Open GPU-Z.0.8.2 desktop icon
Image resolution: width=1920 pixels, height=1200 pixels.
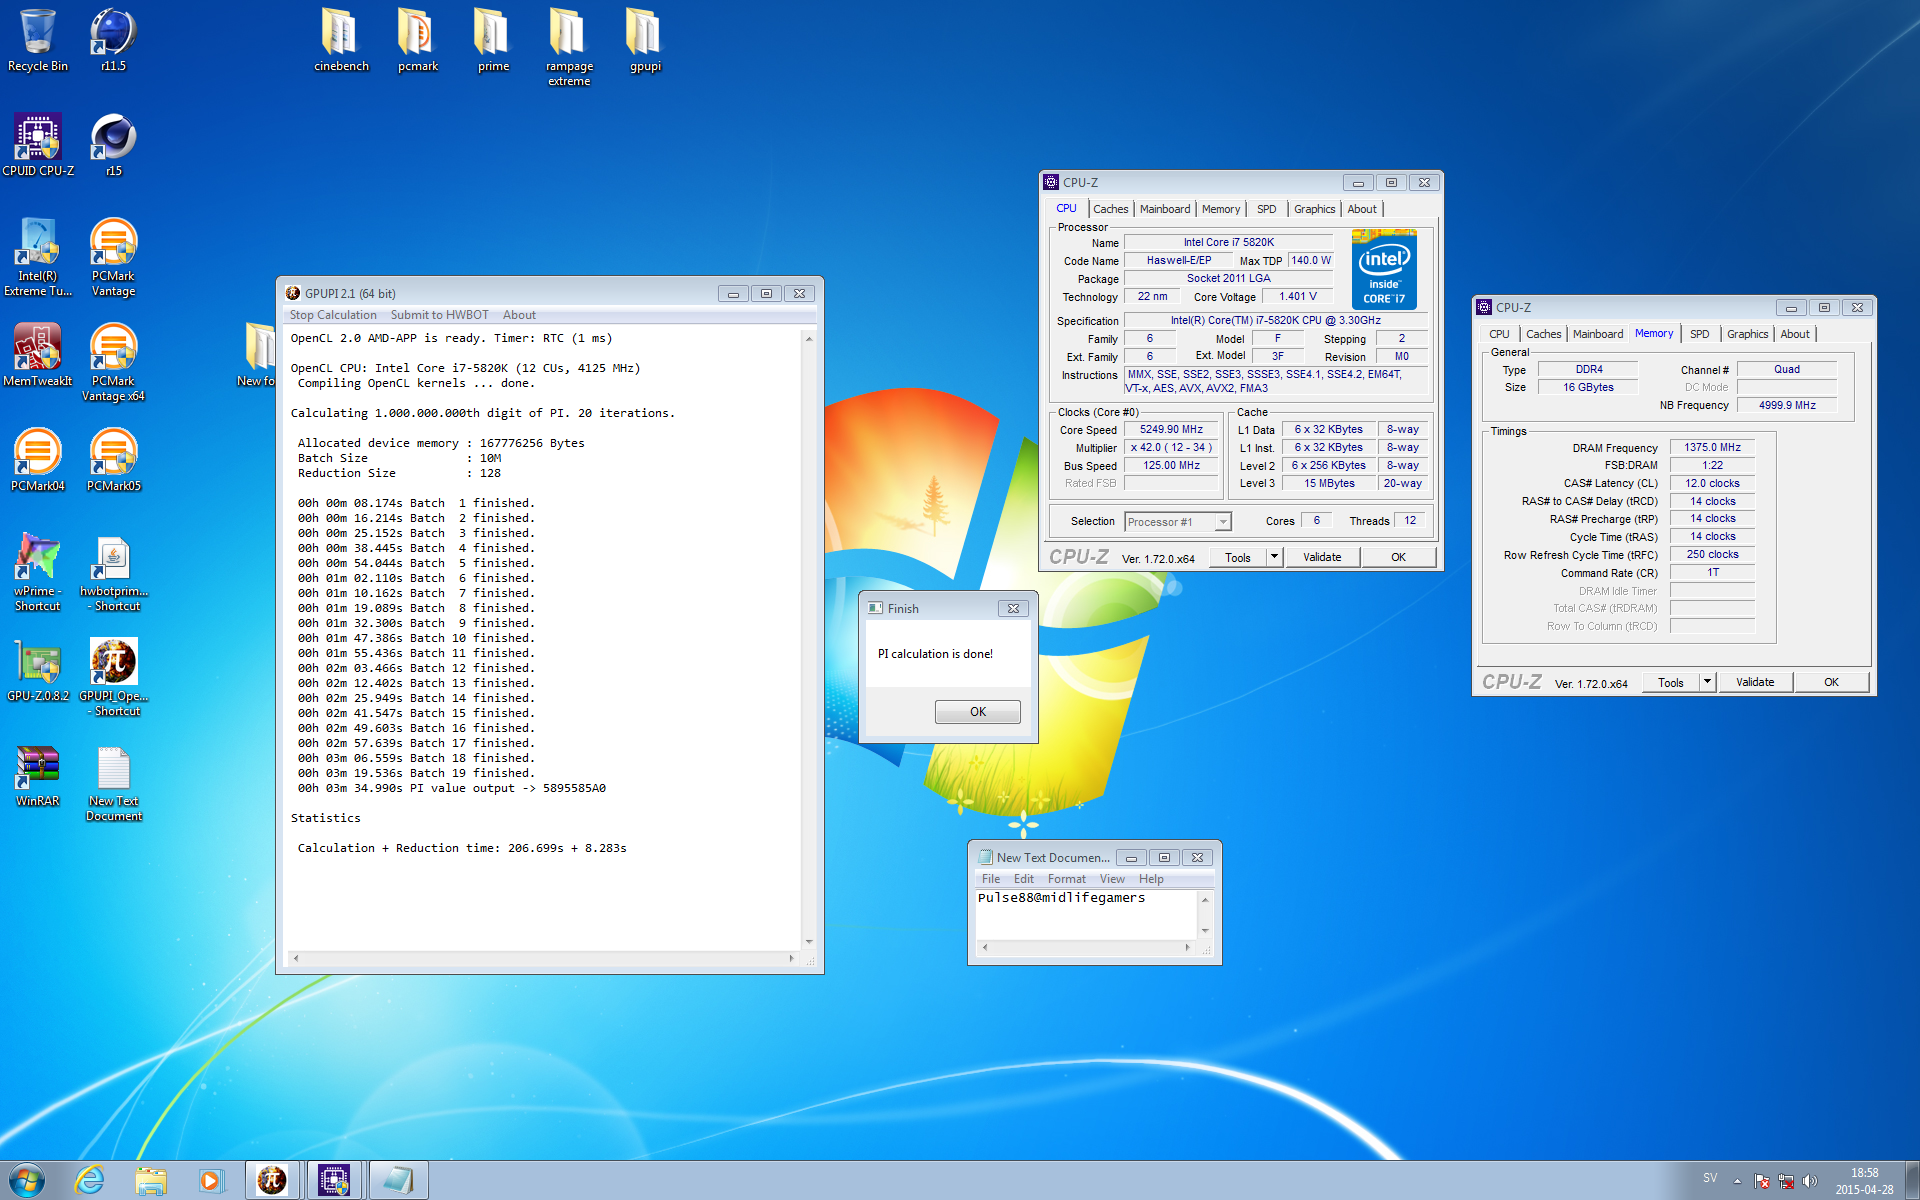pos(38,670)
